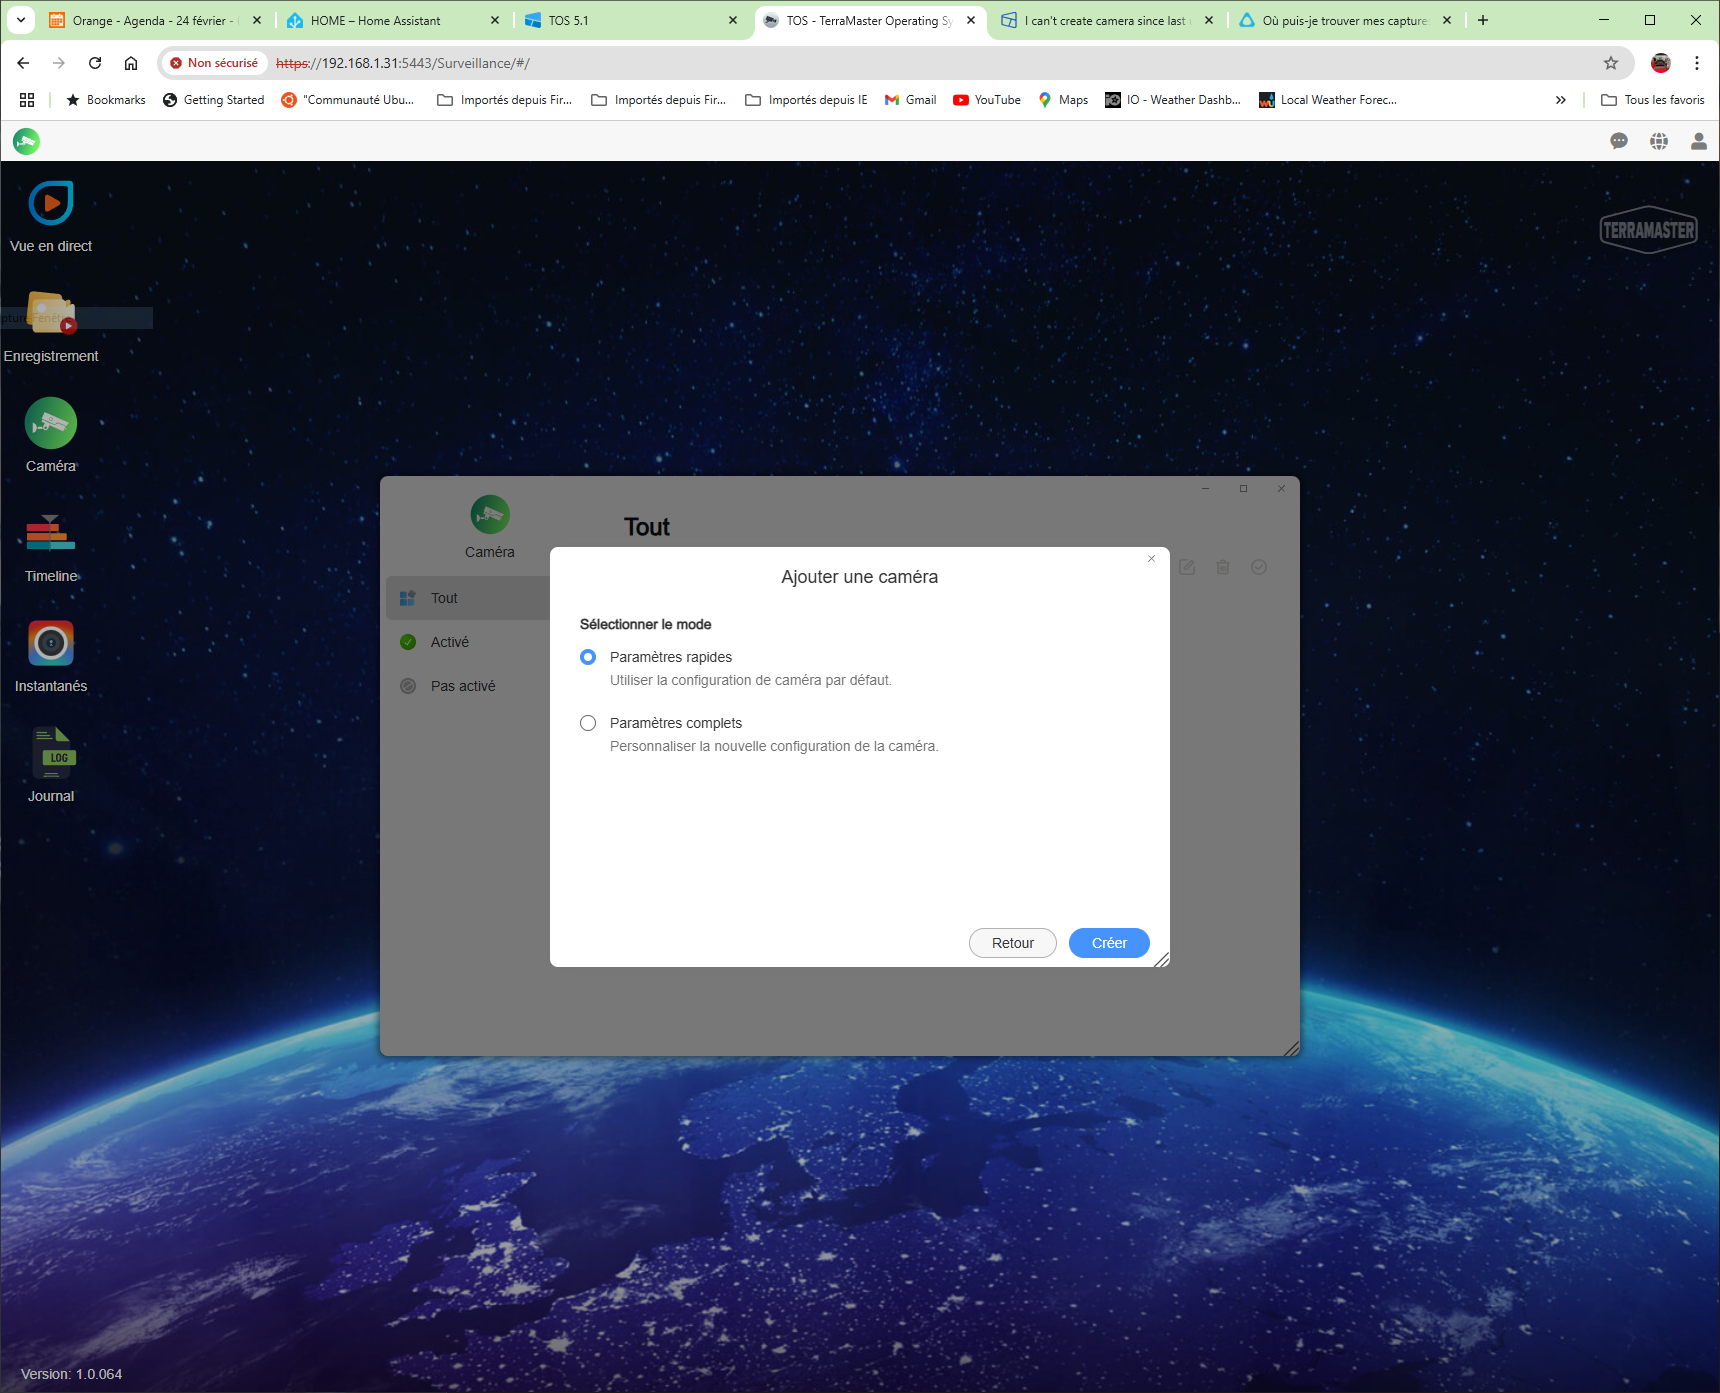This screenshot has width=1720, height=1393.
Task: Open a new browser tab
Action: click(x=1483, y=20)
